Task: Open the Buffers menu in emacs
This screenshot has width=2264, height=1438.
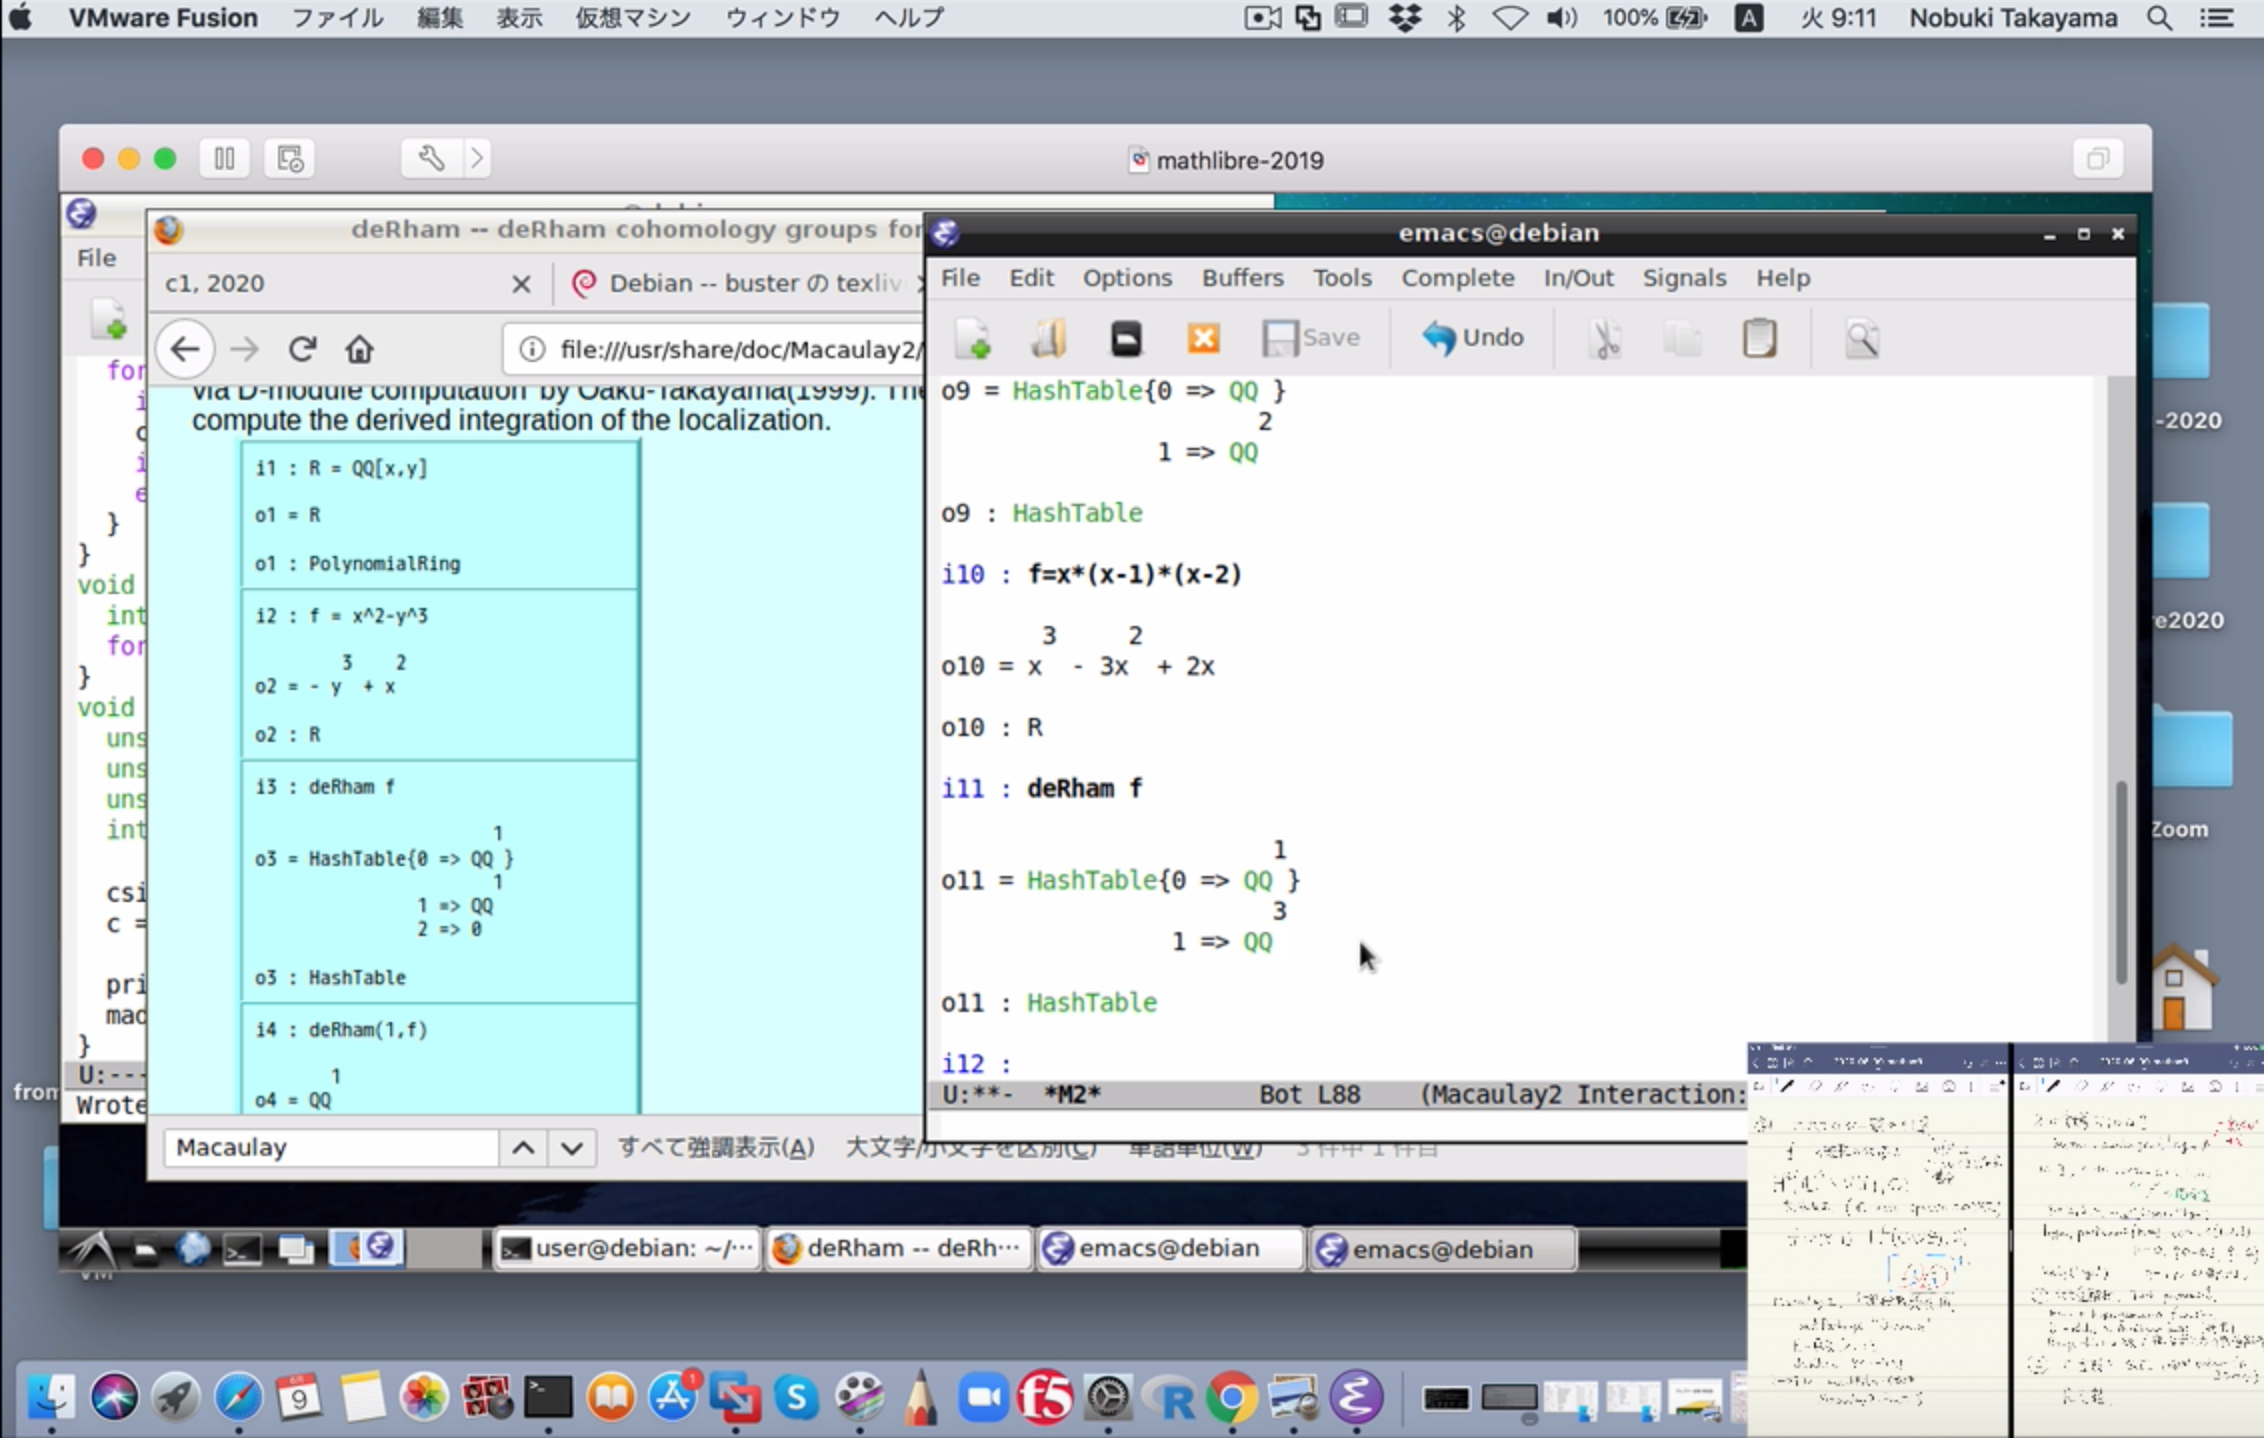Action: point(1242,278)
